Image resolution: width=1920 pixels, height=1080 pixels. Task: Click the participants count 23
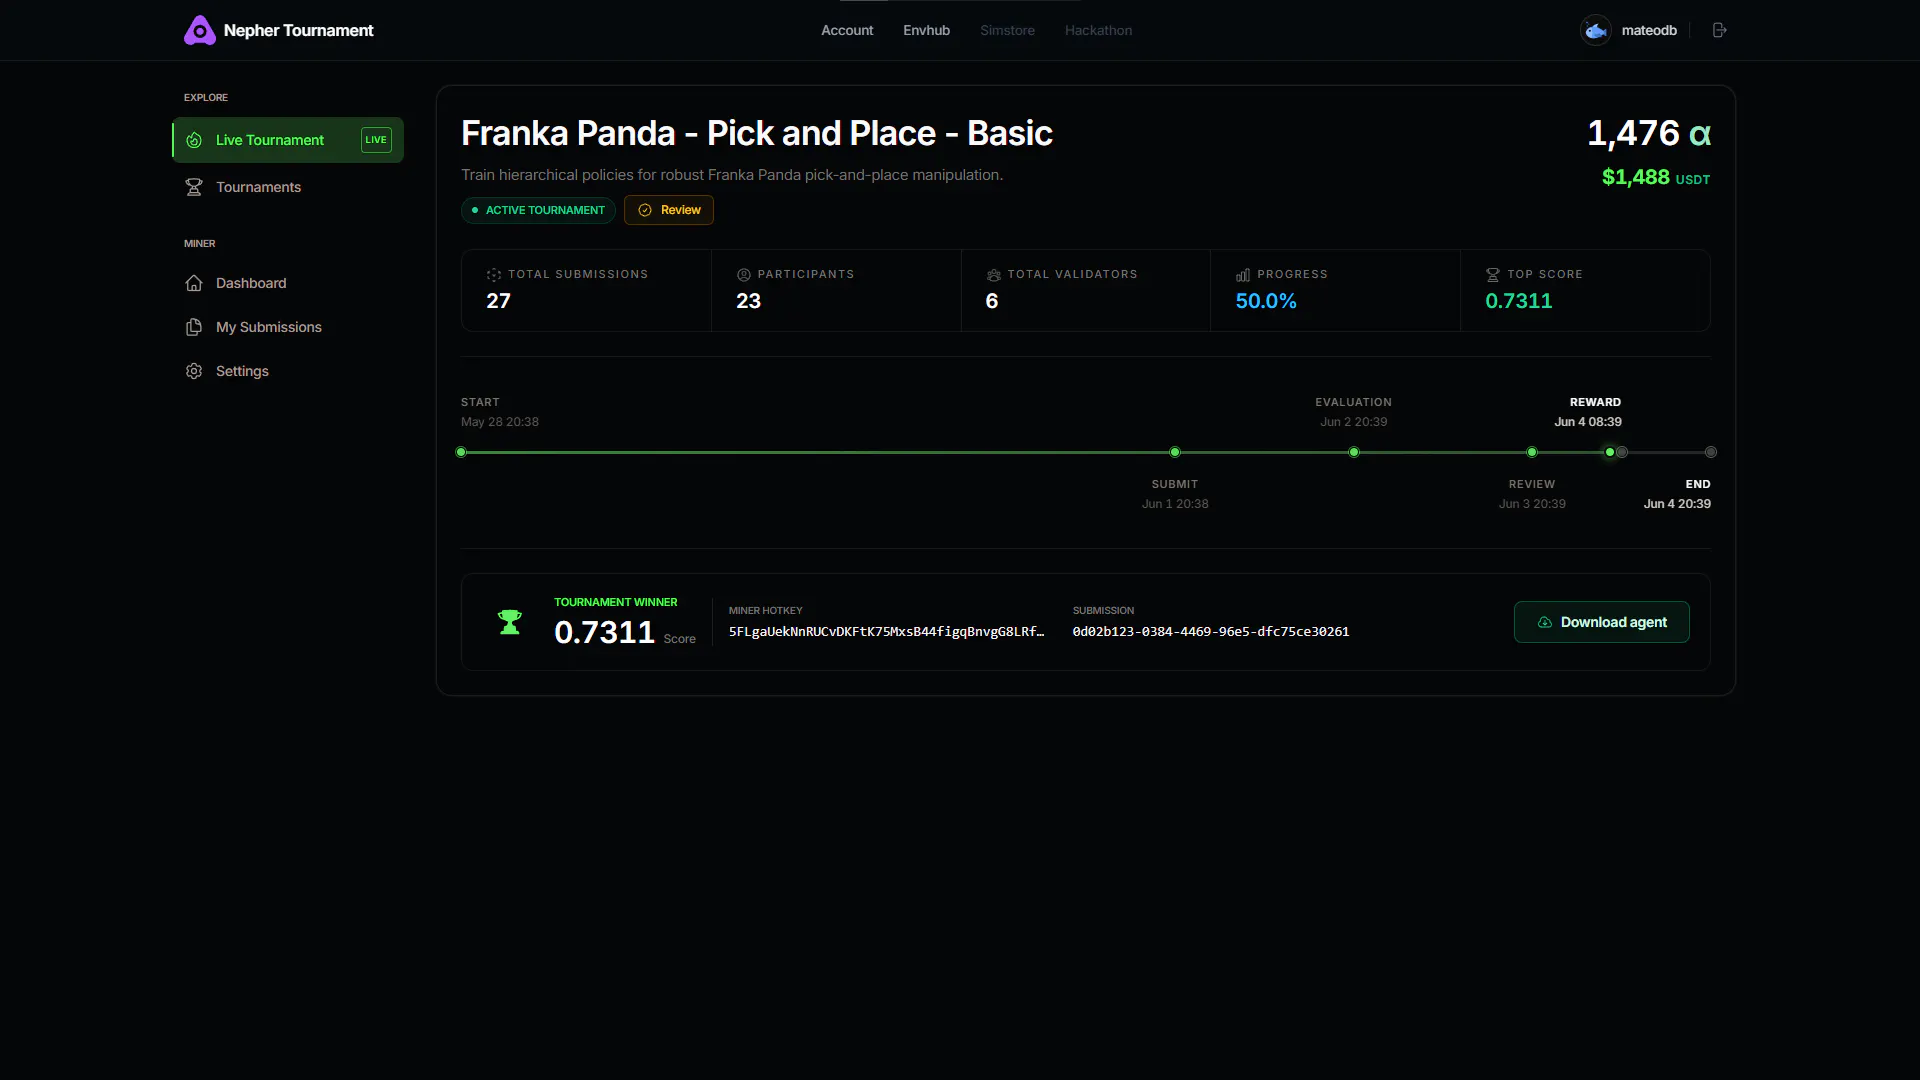point(748,301)
